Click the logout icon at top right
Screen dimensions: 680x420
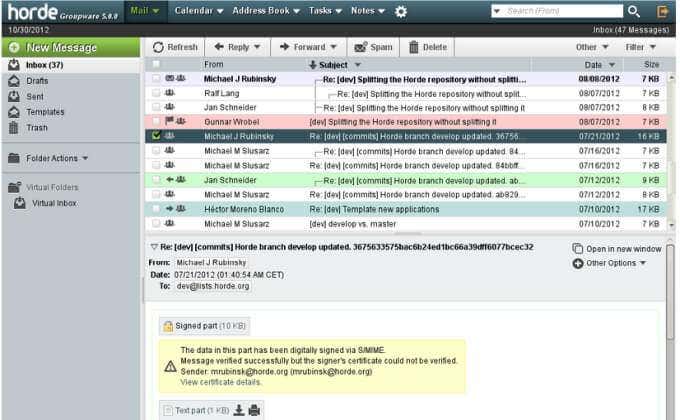click(x=662, y=12)
